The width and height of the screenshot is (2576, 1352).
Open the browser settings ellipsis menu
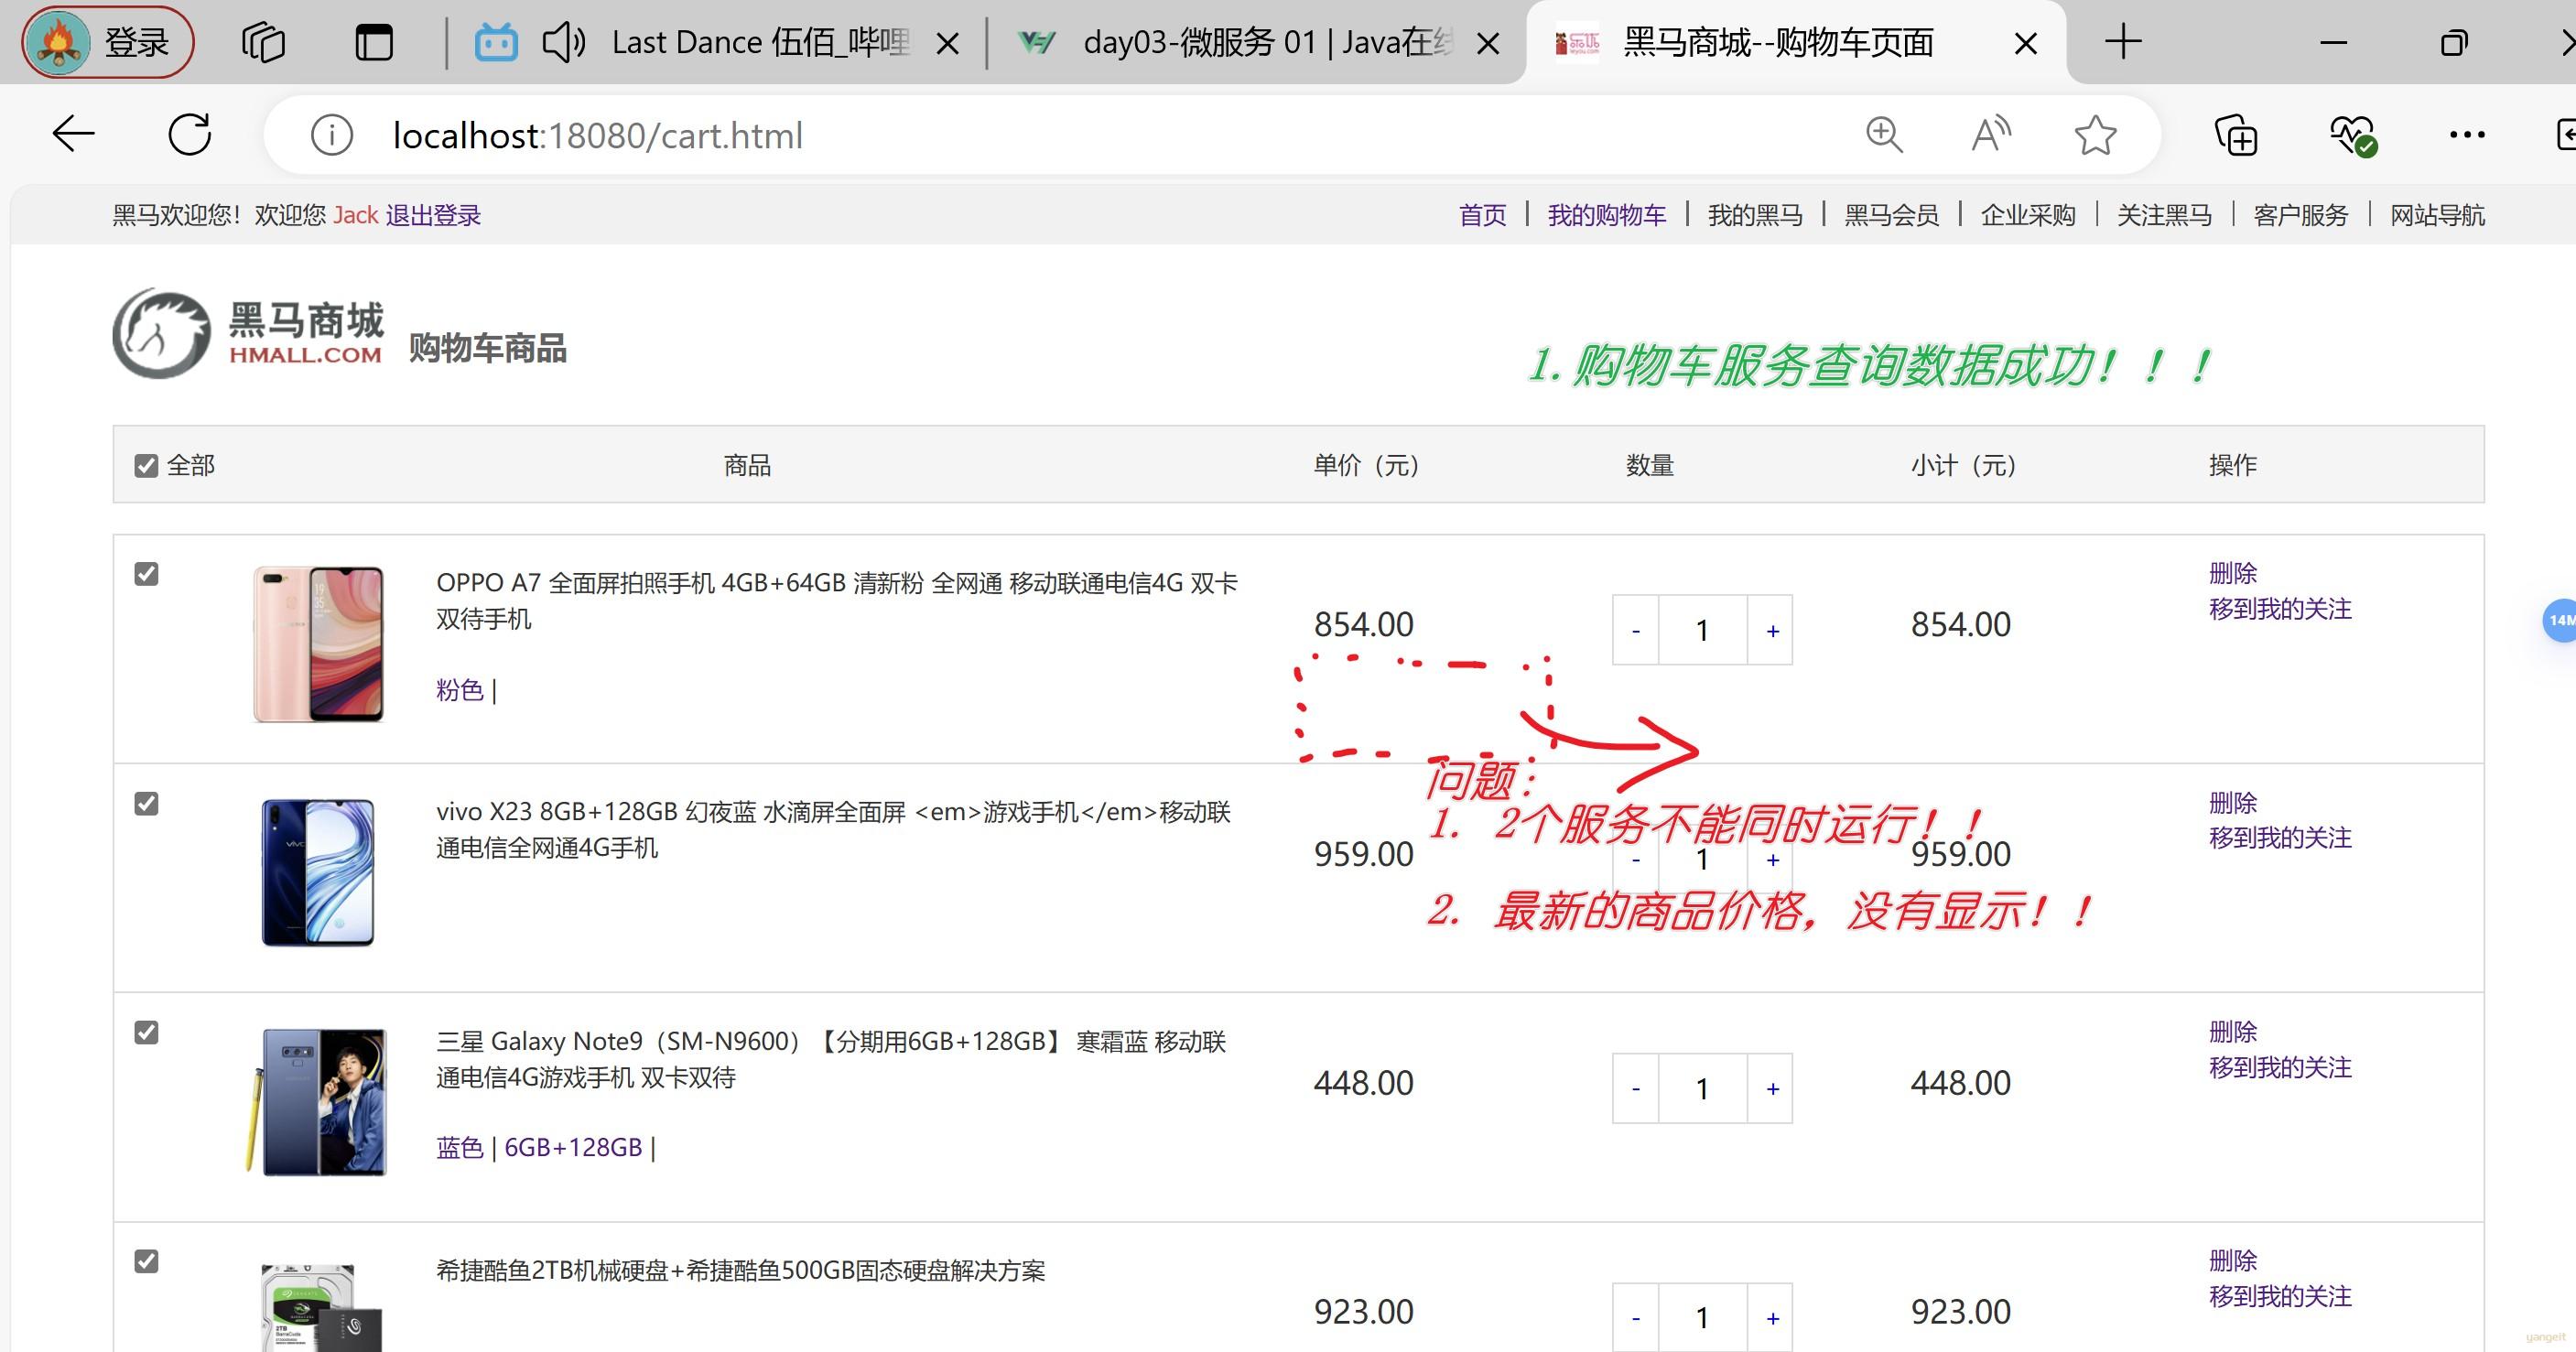[x=2467, y=135]
